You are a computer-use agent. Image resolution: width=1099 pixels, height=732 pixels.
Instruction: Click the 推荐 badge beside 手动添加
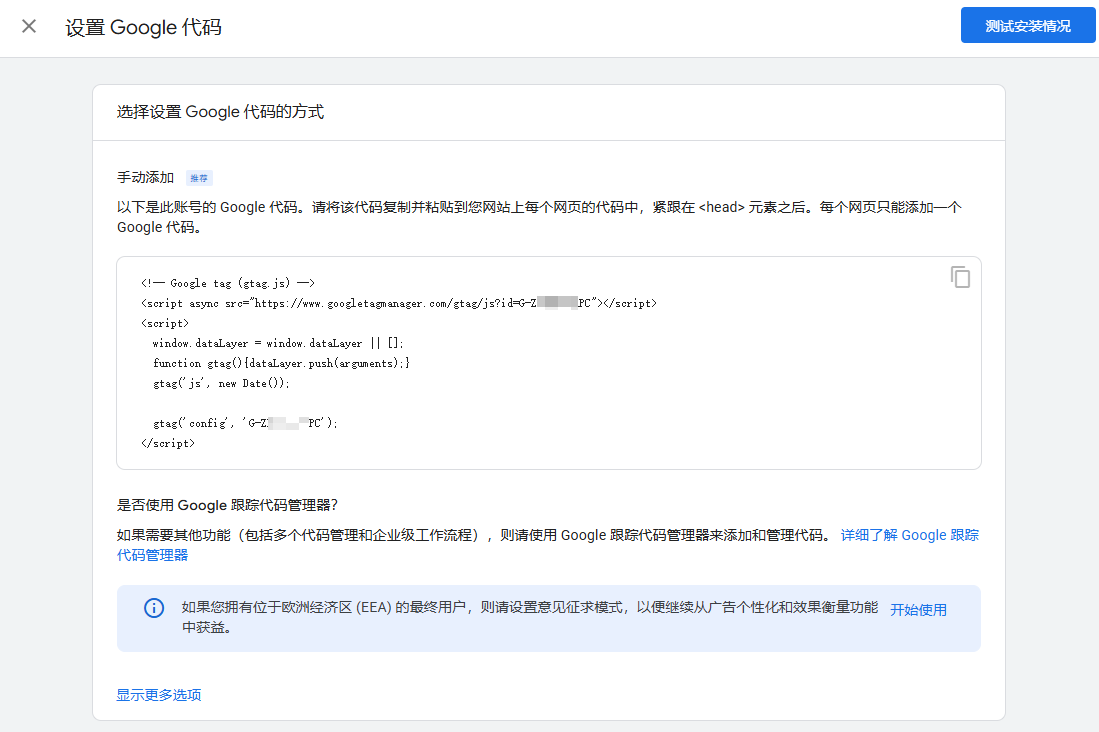(x=199, y=178)
